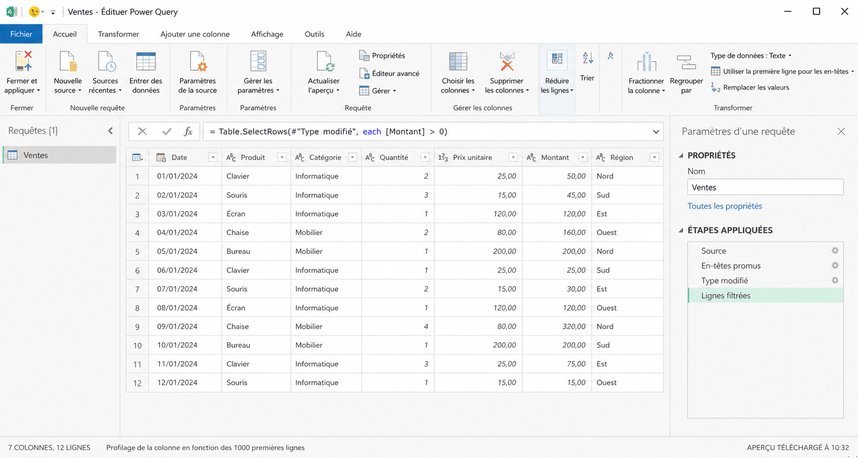Viewport: 858px width, 458px height.
Task: Switch to the Affichage tab
Action: 267,34
